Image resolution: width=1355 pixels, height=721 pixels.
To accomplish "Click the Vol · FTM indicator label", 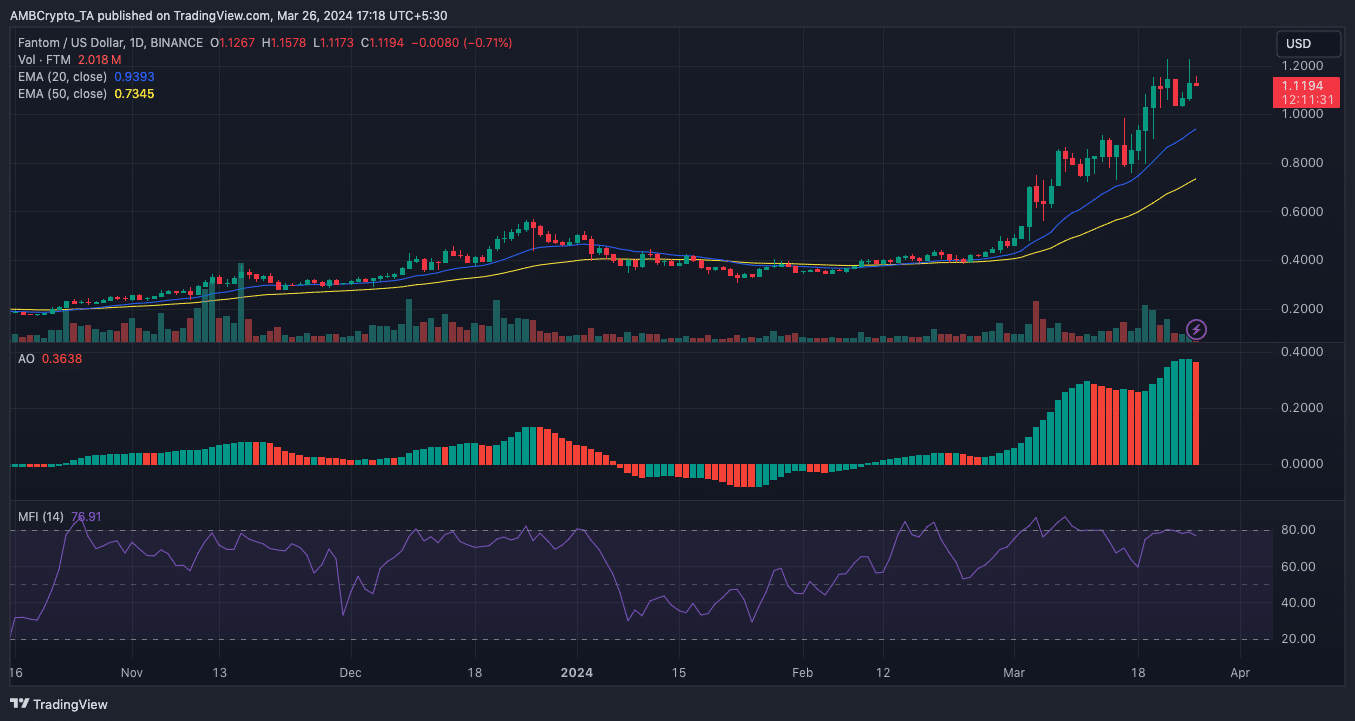I will point(44,60).
